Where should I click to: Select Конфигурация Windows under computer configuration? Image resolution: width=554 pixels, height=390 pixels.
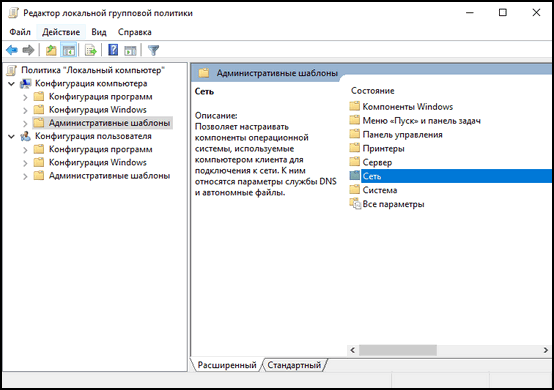point(98,110)
